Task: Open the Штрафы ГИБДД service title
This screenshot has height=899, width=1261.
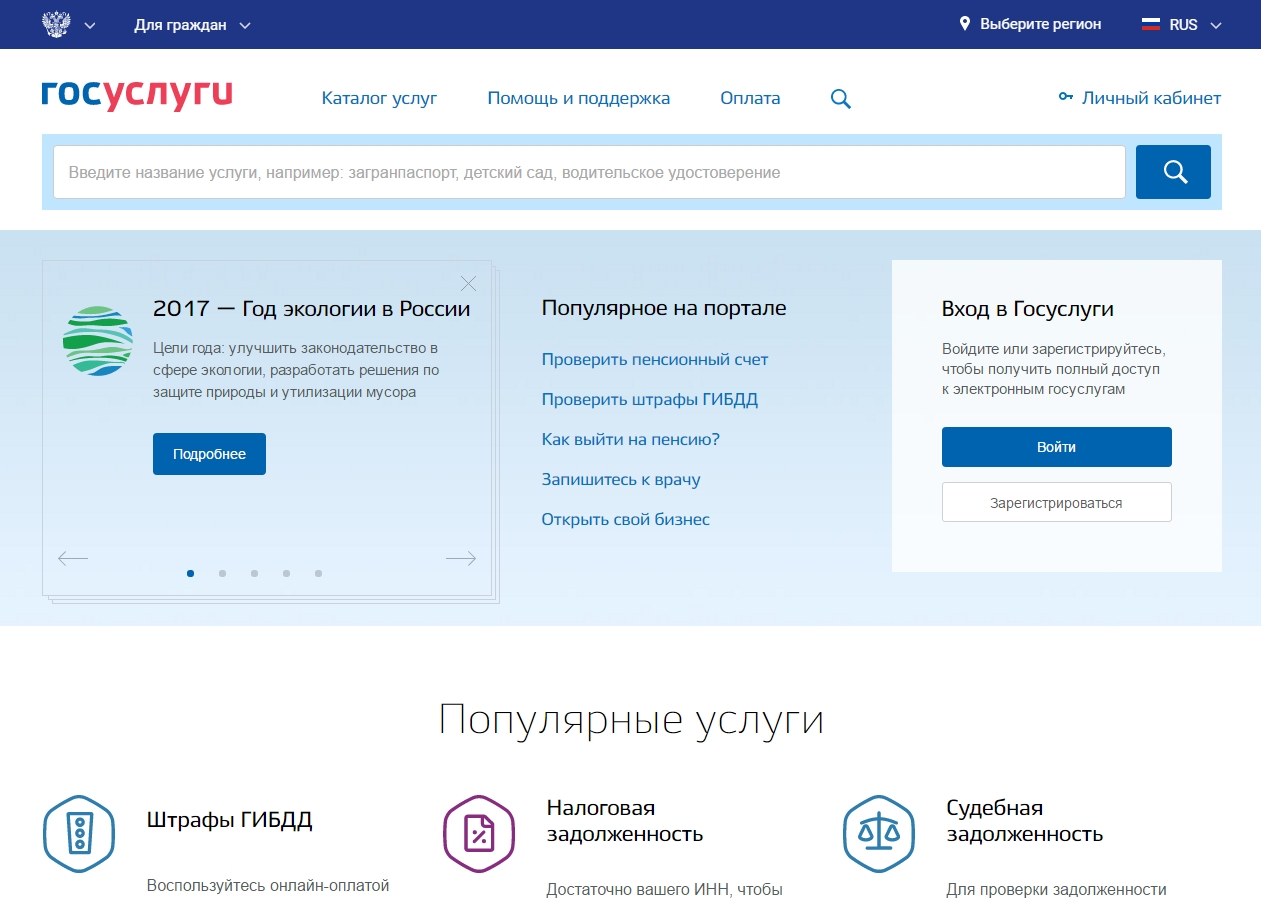Action: coord(230,821)
